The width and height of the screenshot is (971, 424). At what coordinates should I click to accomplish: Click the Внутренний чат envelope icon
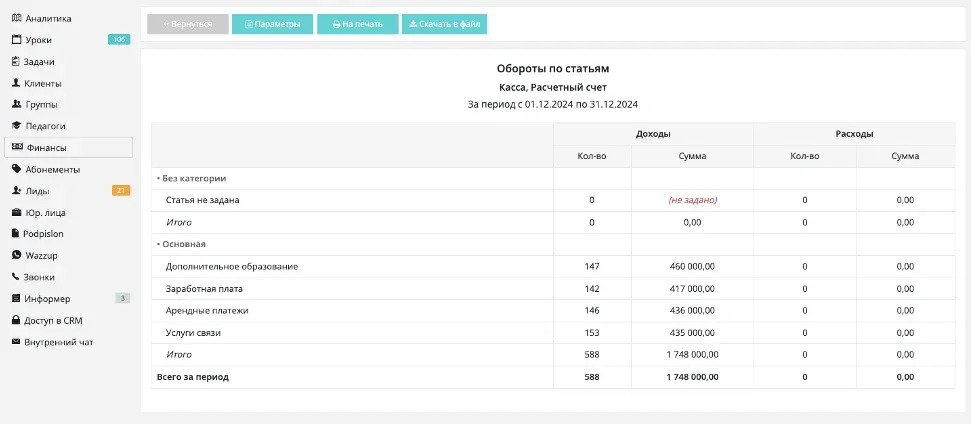tap(16, 342)
